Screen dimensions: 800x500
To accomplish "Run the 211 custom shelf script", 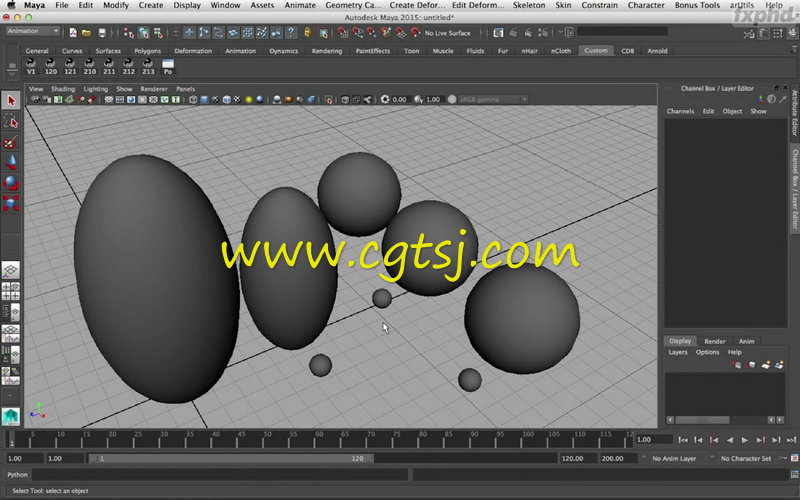I will [x=109, y=67].
